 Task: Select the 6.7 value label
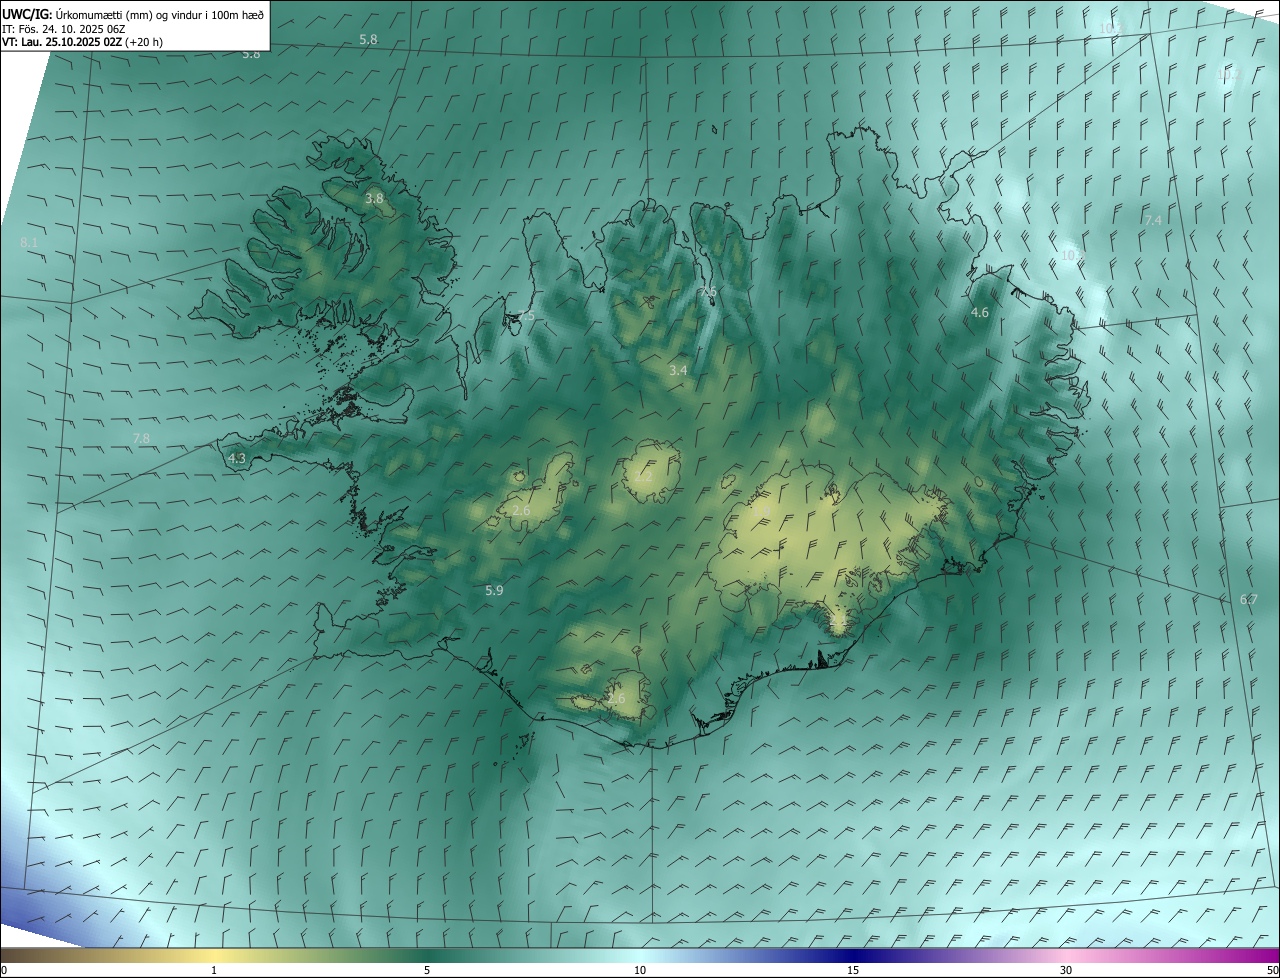coord(1248,599)
